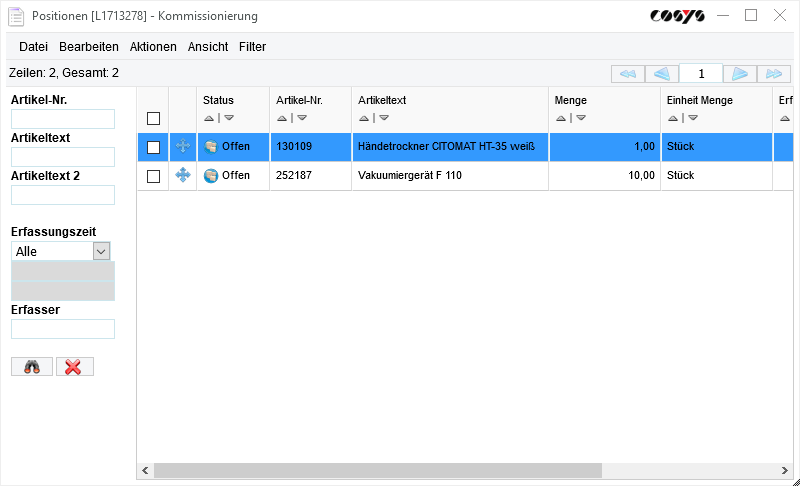Click the horizontal scrollbar thumb
The image size is (800, 486).
(x=377, y=470)
